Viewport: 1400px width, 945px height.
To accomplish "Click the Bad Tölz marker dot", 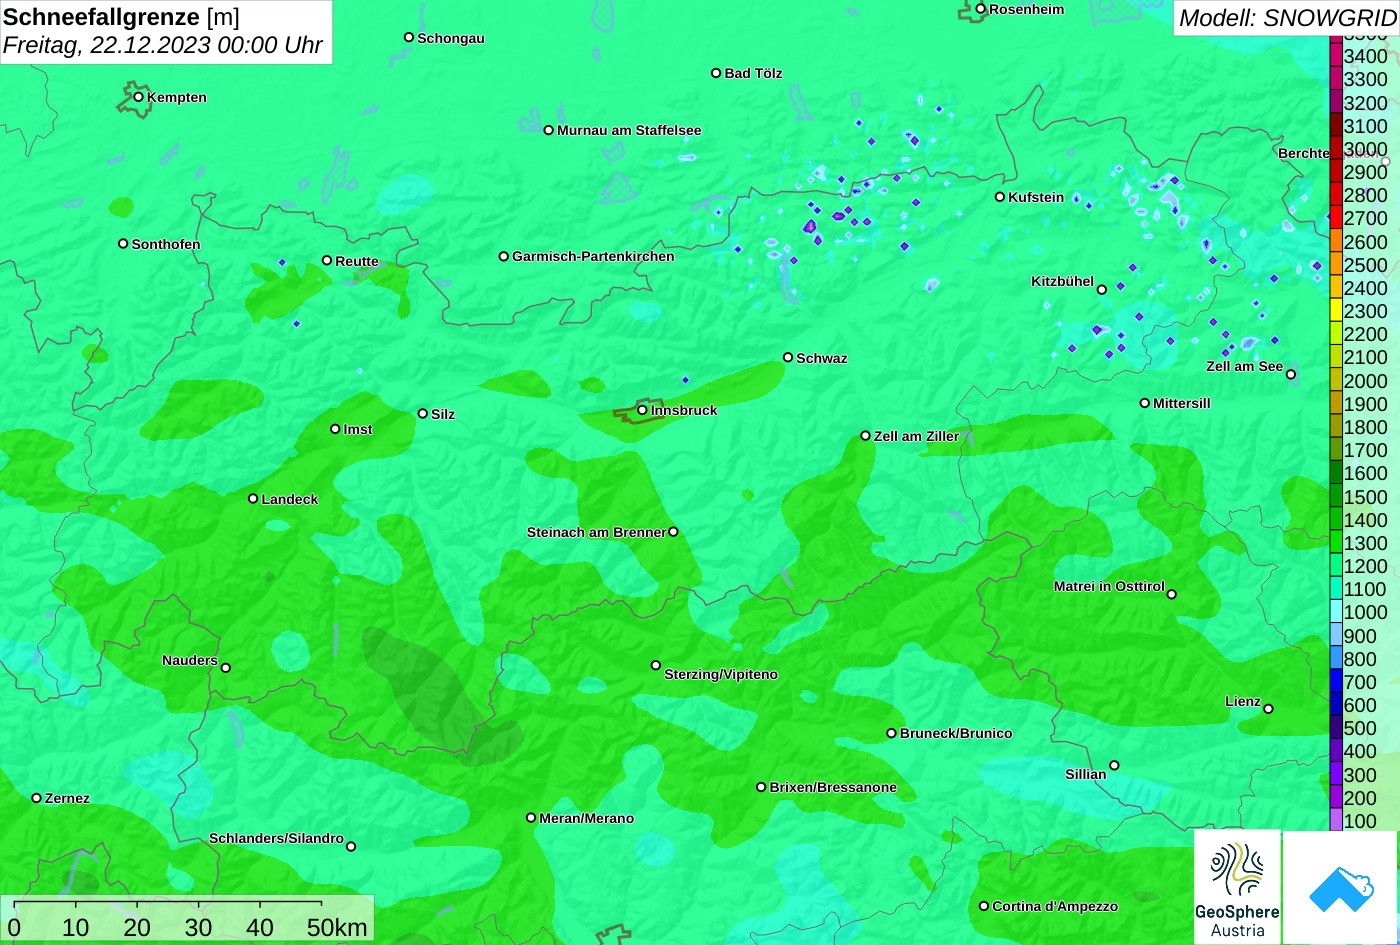I will coord(715,72).
